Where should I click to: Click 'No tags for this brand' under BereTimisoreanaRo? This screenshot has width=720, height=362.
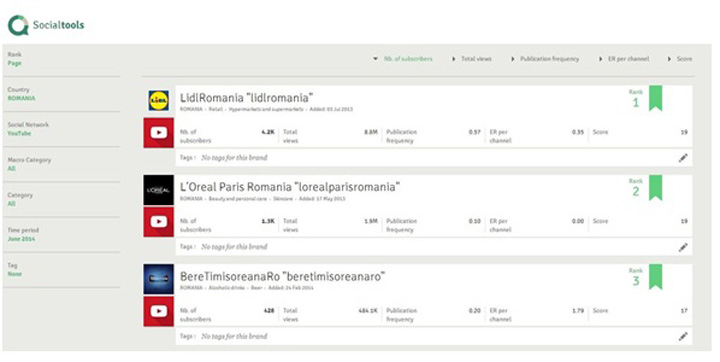[x=234, y=336]
